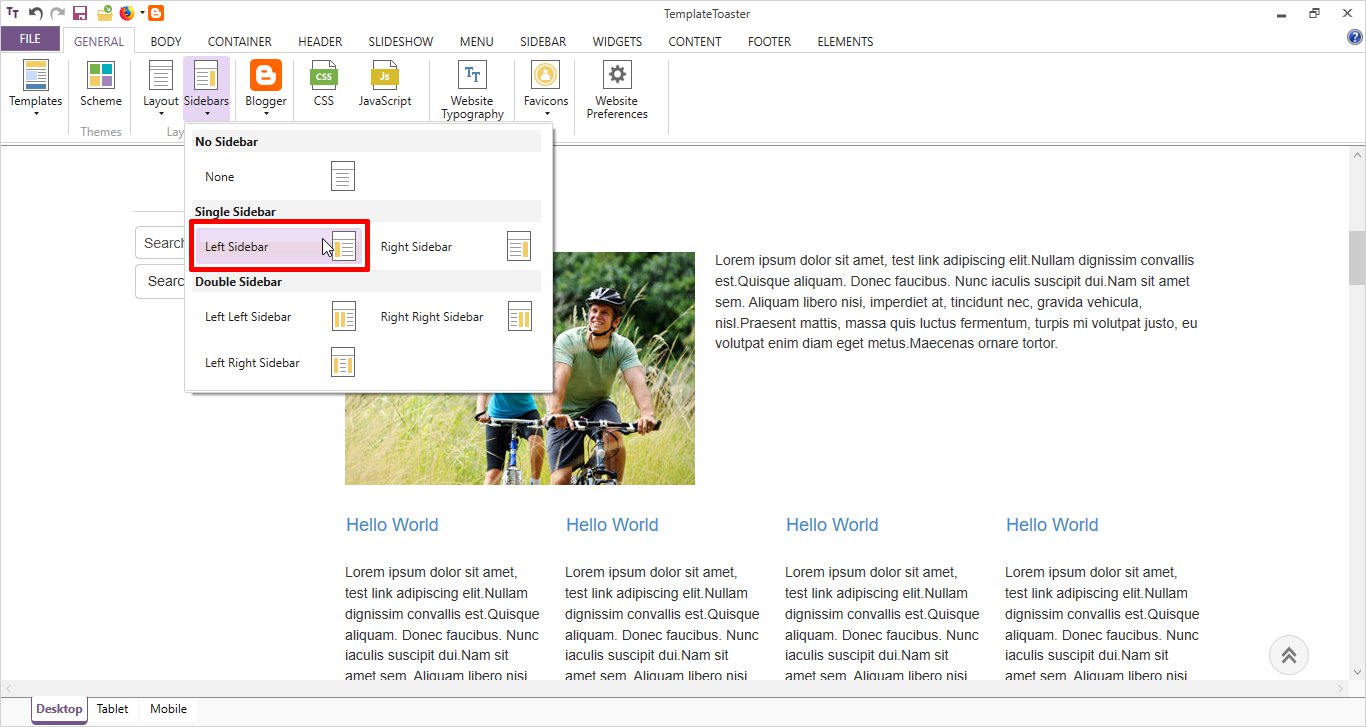Open the FILE menu
The image size is (1366, 727).
(x=30, y=37)
